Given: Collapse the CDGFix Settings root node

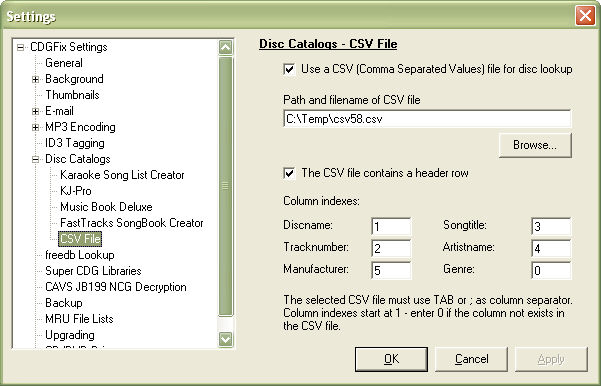Looking at the screenshot, I should tap(20, 48).
